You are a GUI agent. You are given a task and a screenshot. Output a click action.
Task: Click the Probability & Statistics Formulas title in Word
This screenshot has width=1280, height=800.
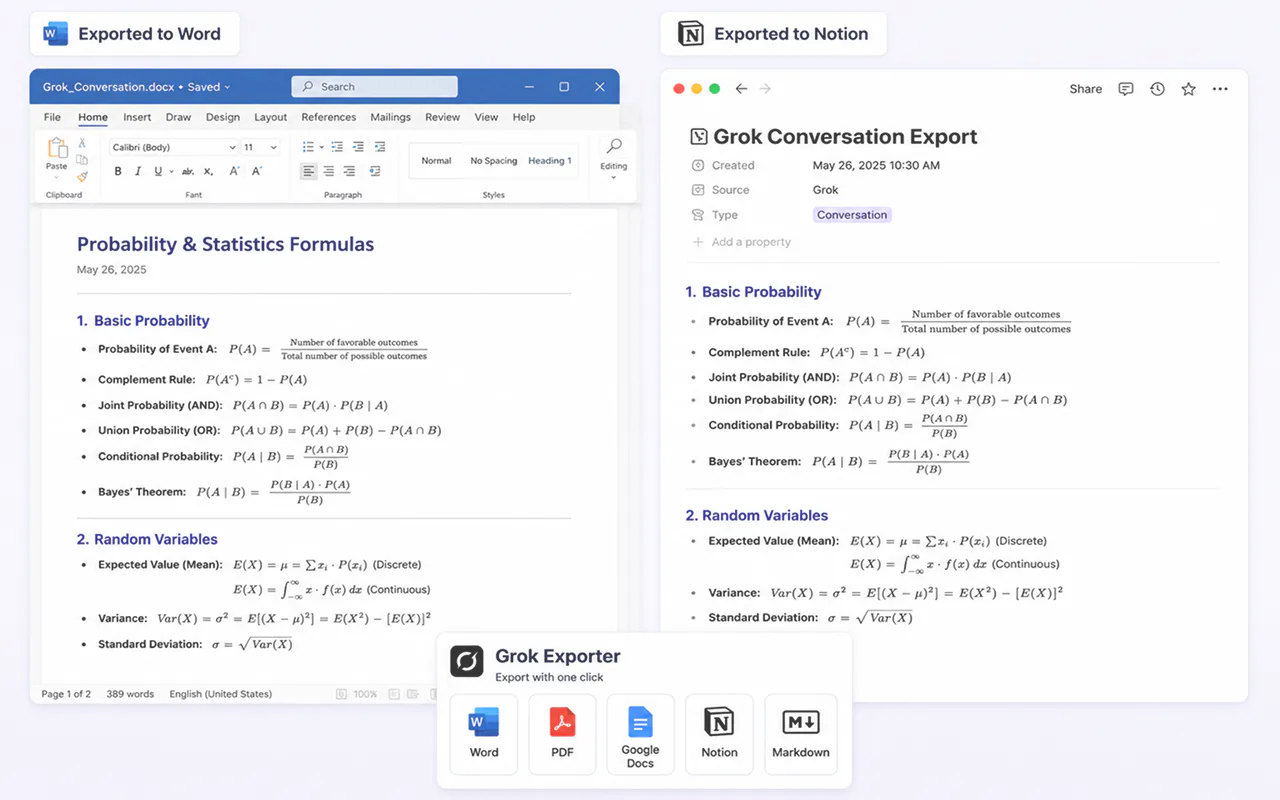(225, 244)
